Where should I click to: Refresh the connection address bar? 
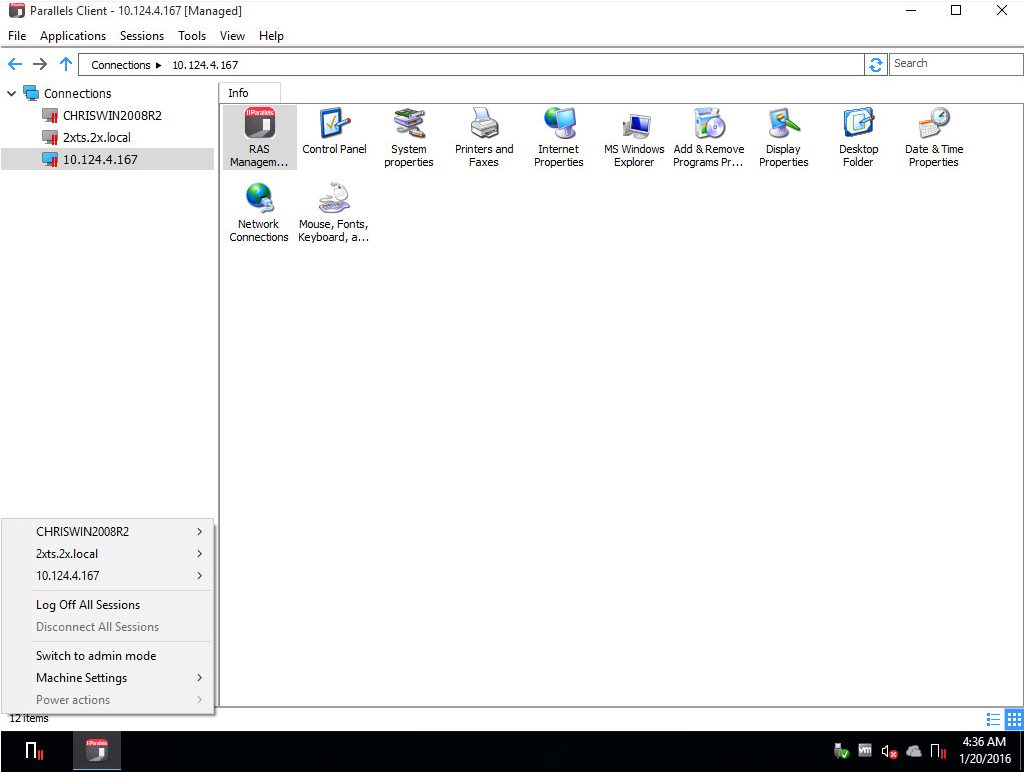pyautogui.click(x=876, y=63)
